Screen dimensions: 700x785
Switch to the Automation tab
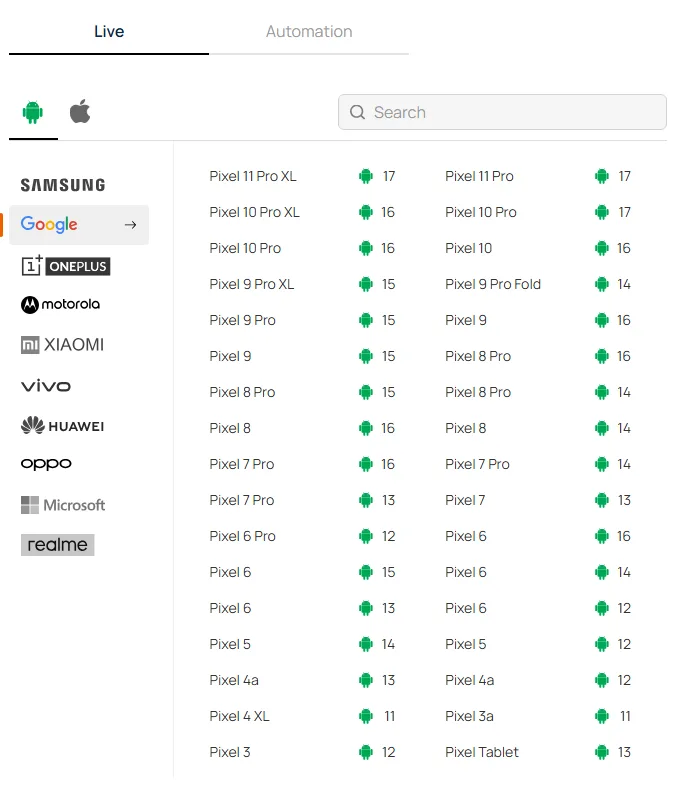pos(309,32)
